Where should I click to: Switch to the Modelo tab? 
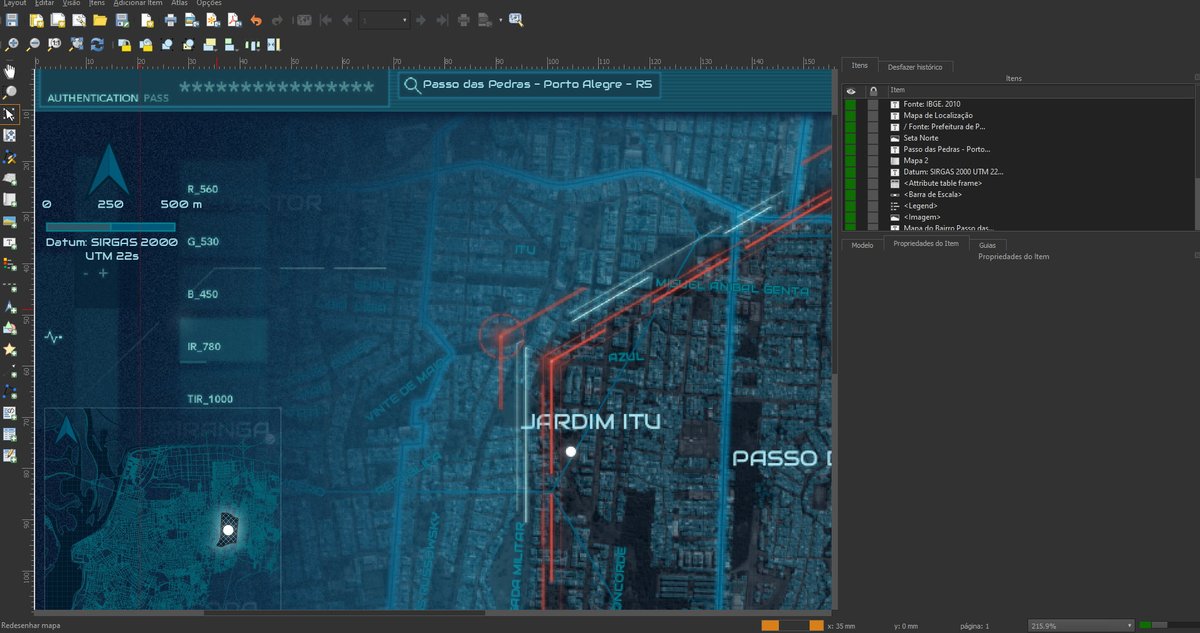862,244
